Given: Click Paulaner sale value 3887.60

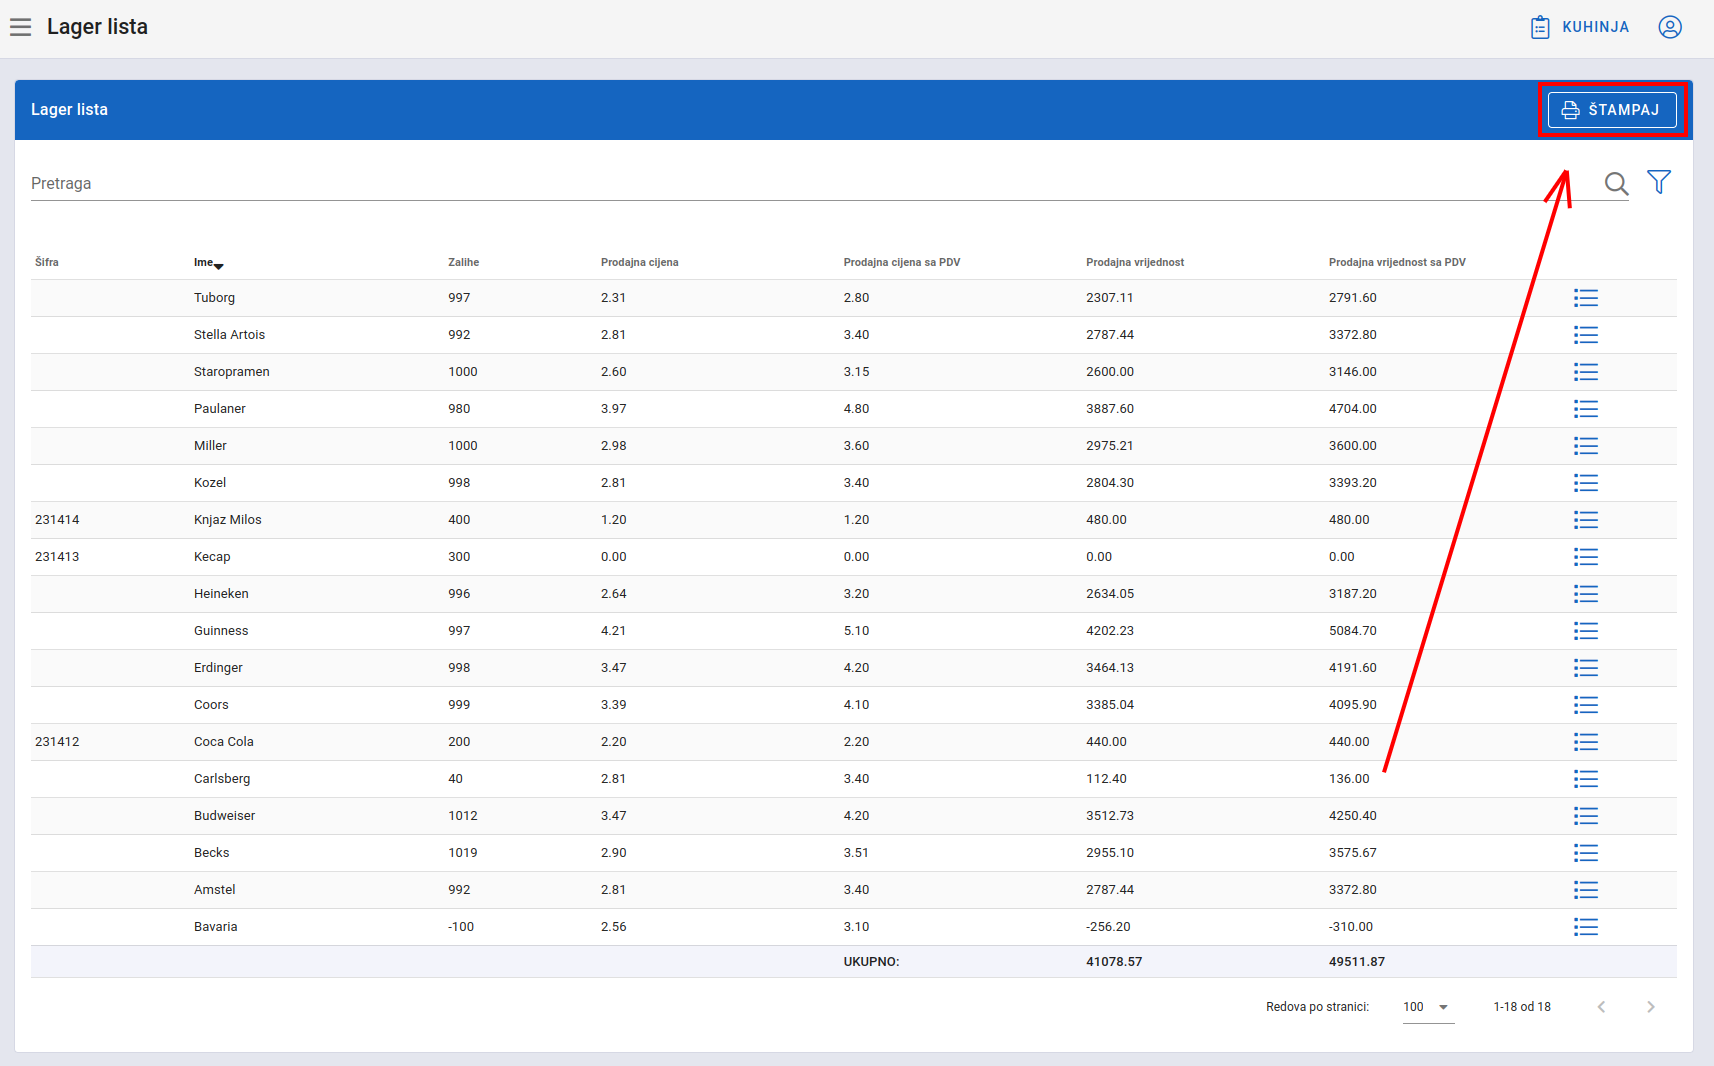Looking at the screenshot, I should (1110, 409).
